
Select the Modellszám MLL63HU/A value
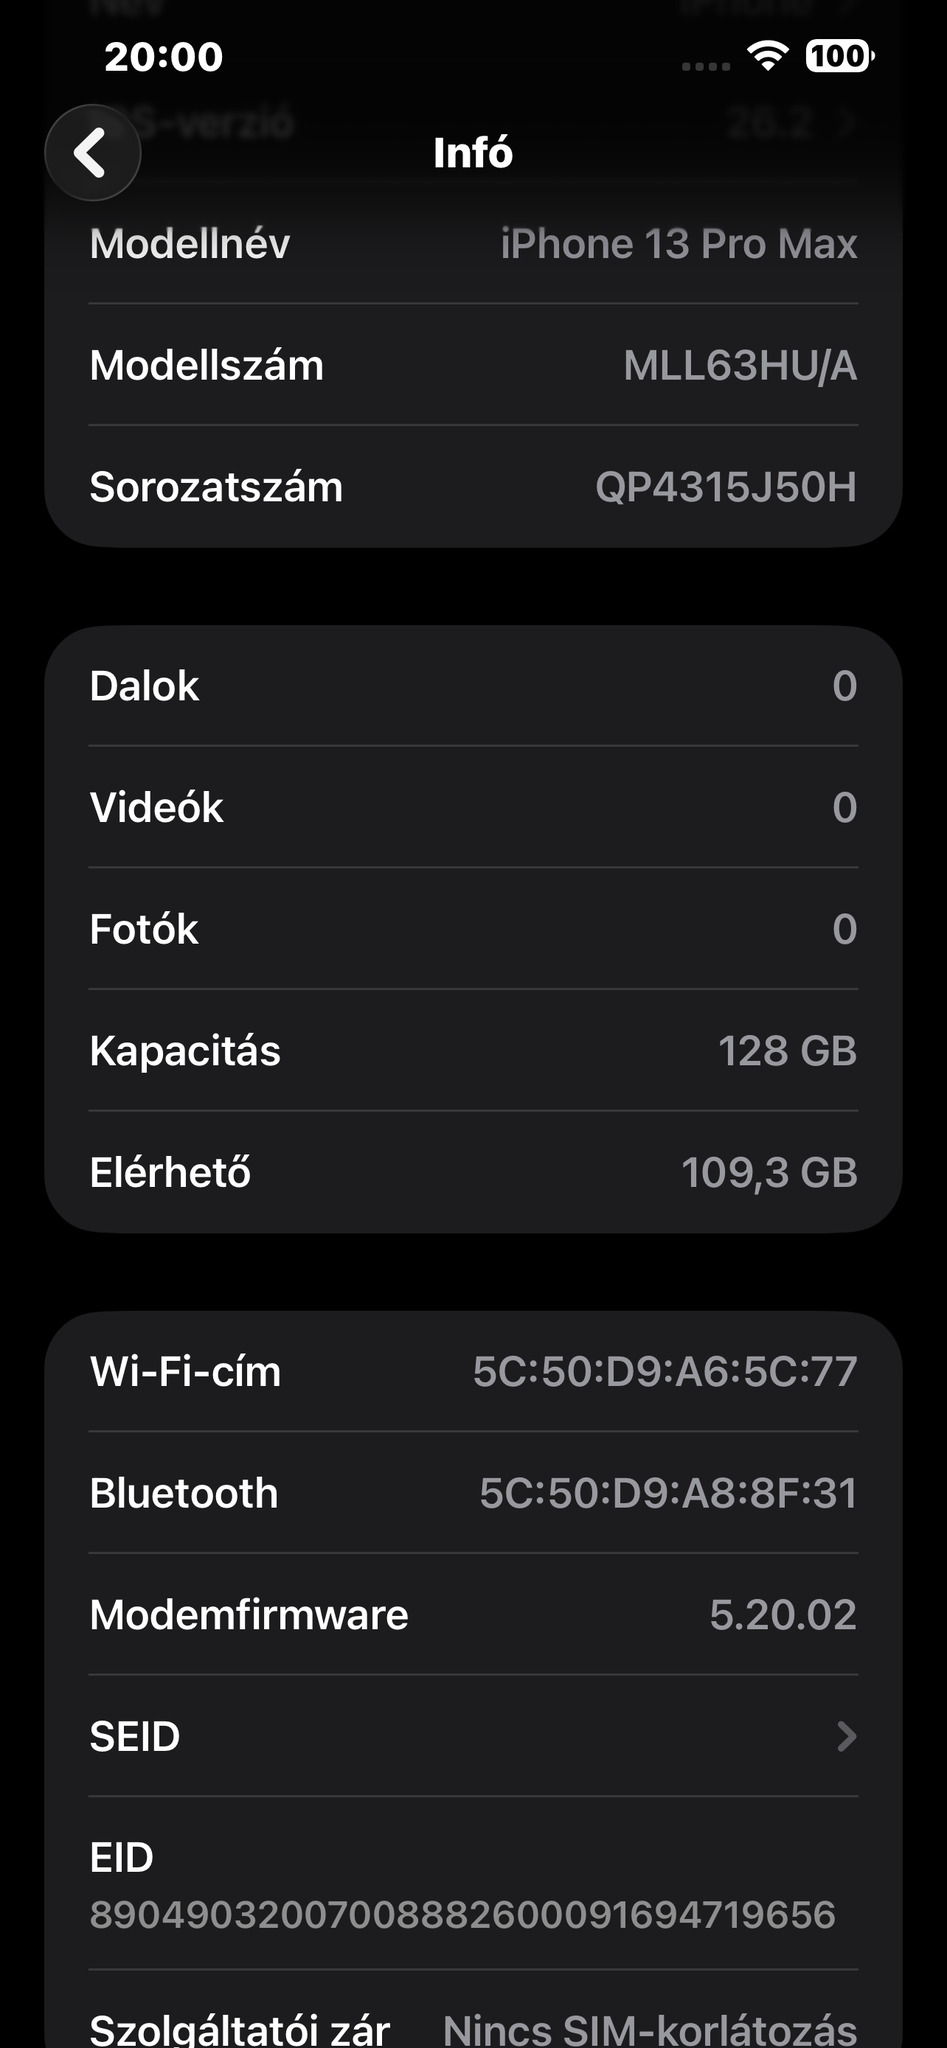740,366
